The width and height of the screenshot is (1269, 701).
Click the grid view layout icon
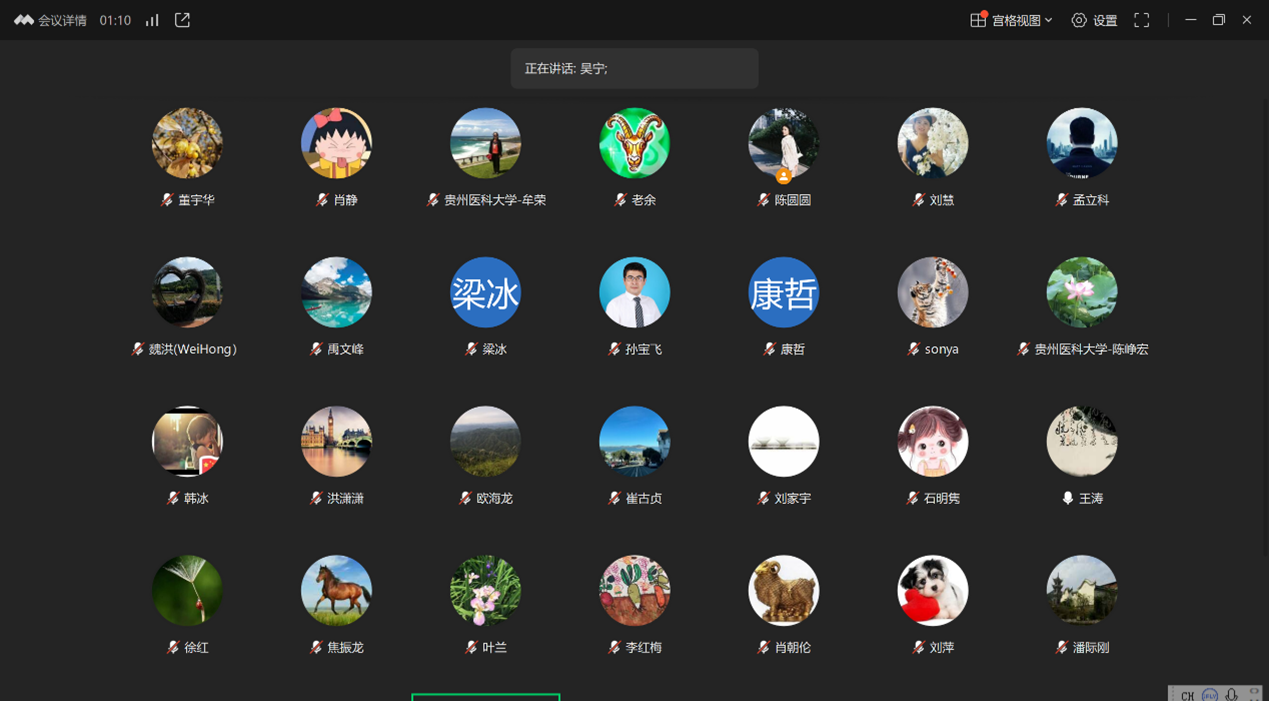[978, 20]
